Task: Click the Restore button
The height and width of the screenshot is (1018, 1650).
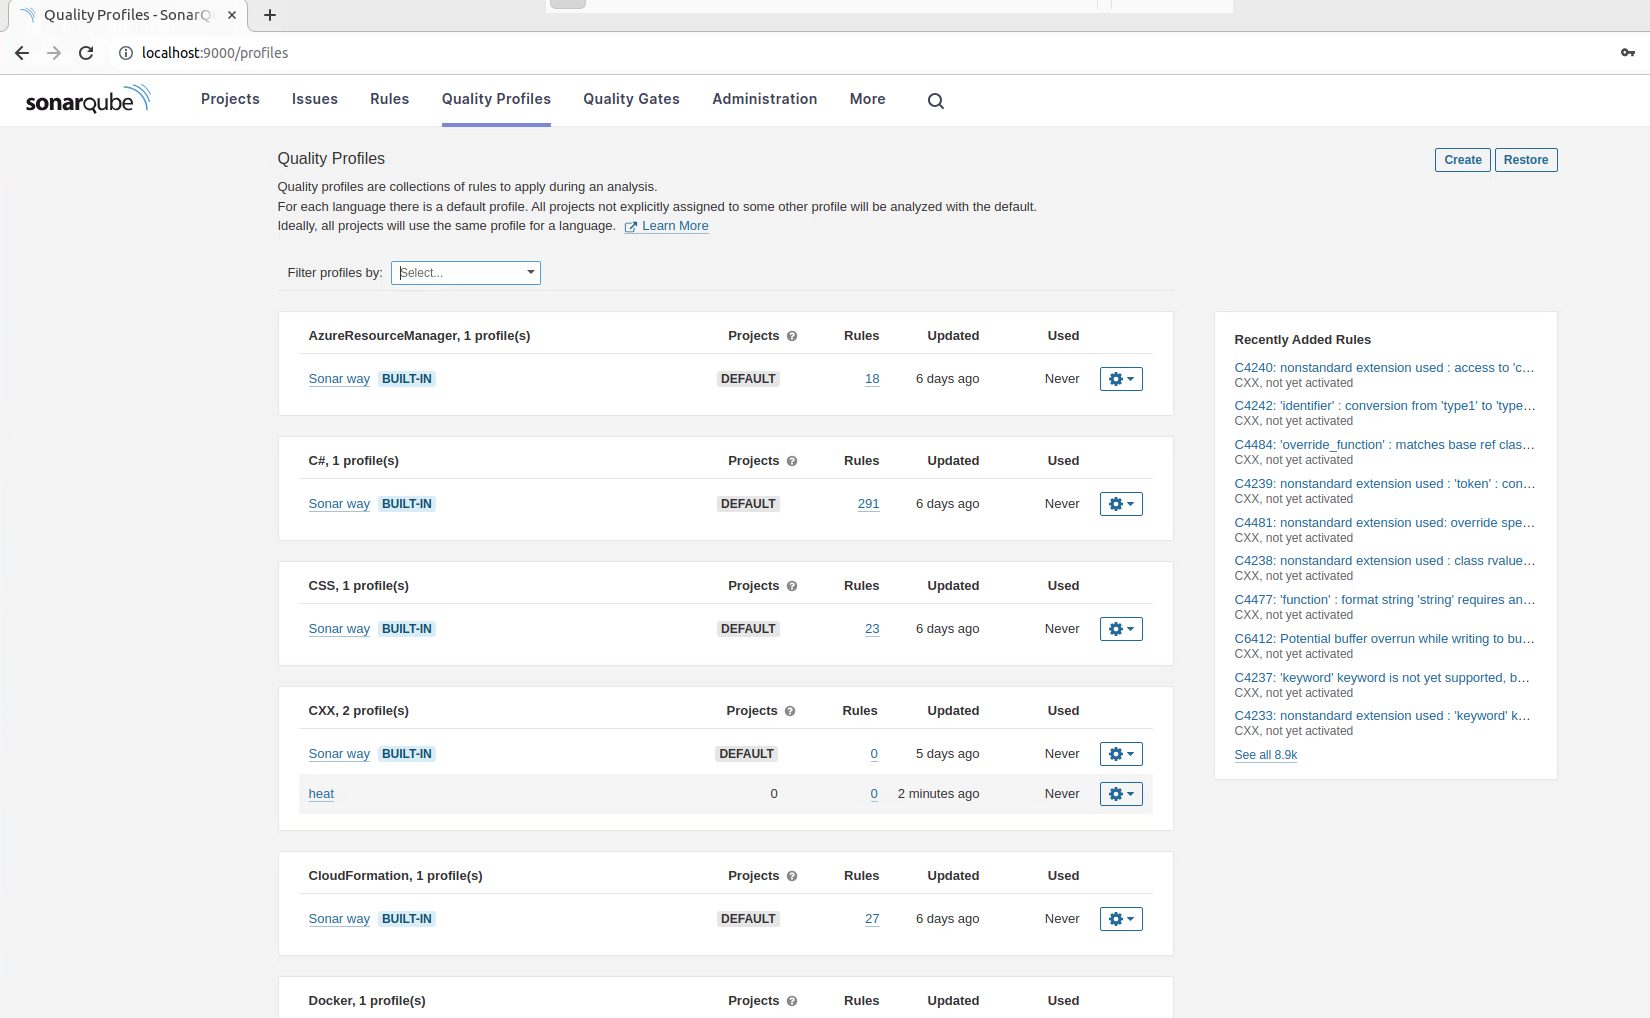Action: point(1525,160)
